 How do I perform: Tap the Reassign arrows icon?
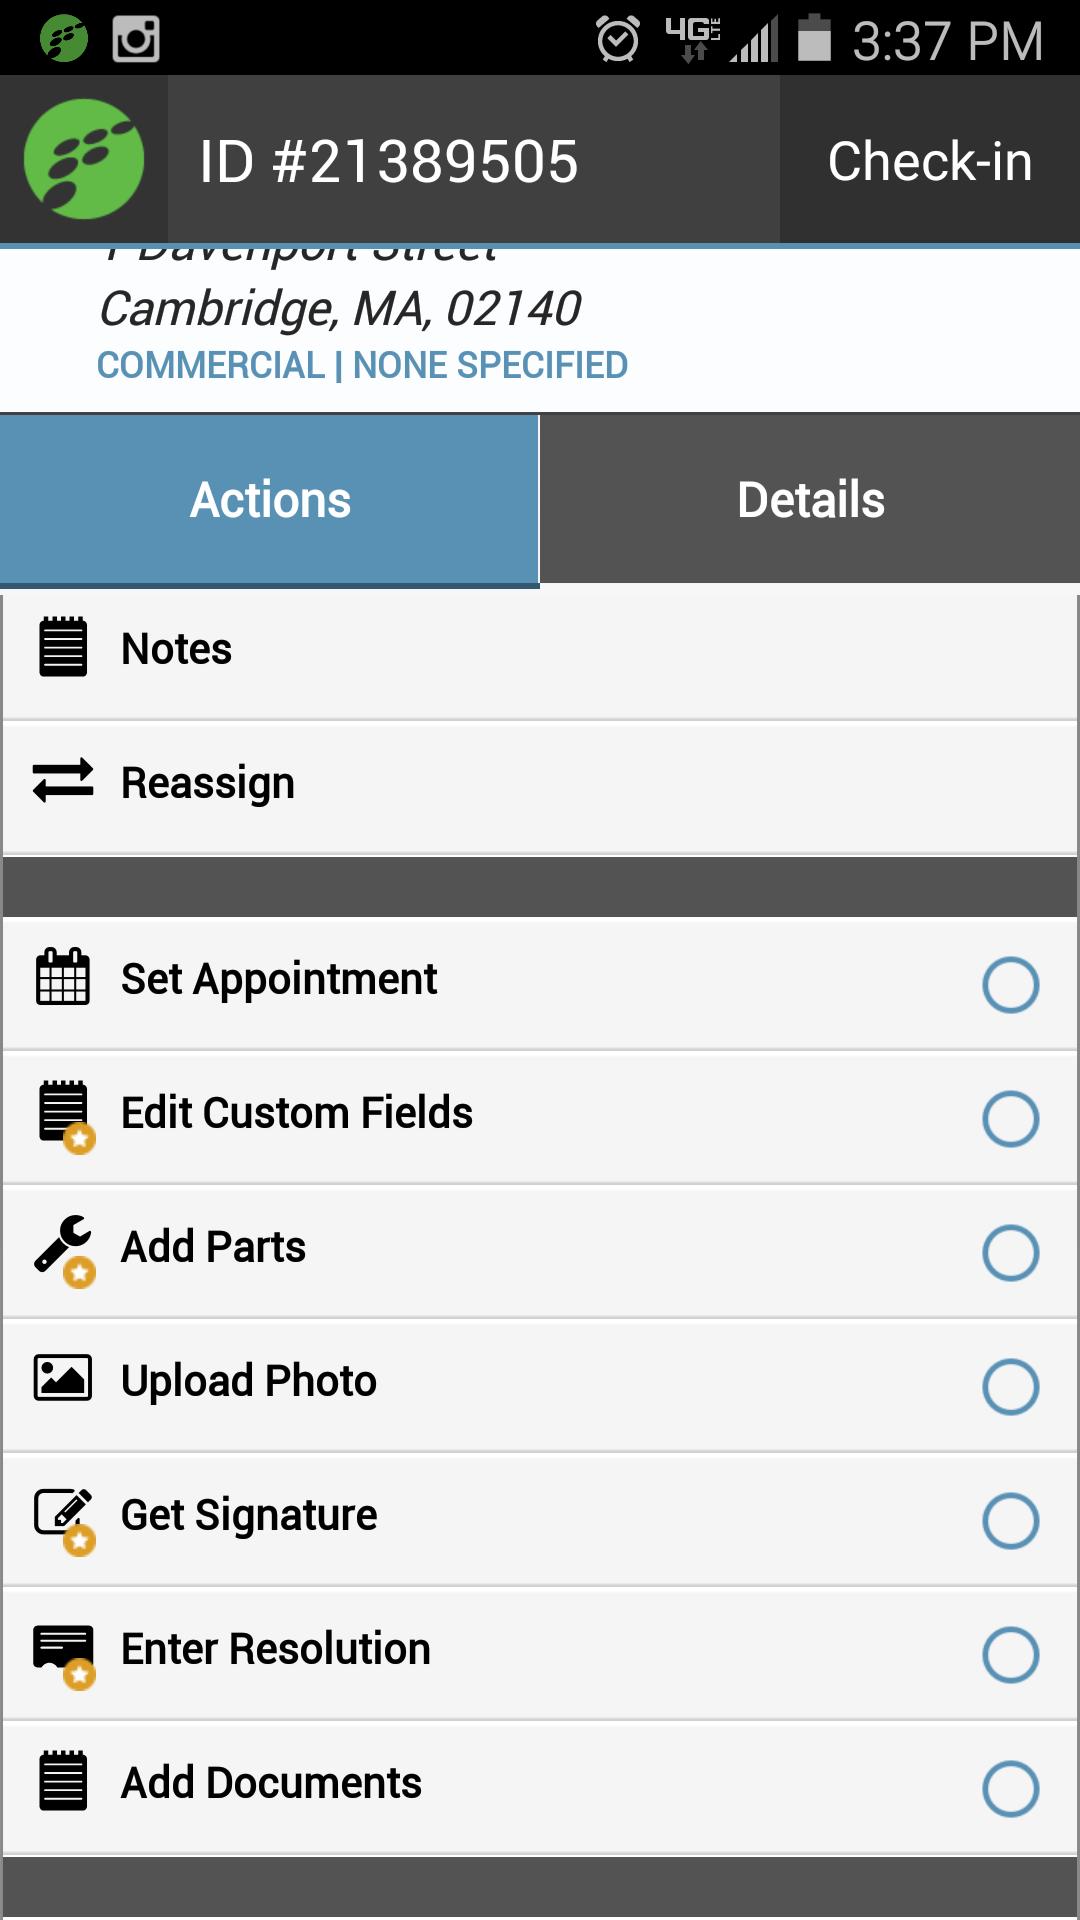click(63, 782)
